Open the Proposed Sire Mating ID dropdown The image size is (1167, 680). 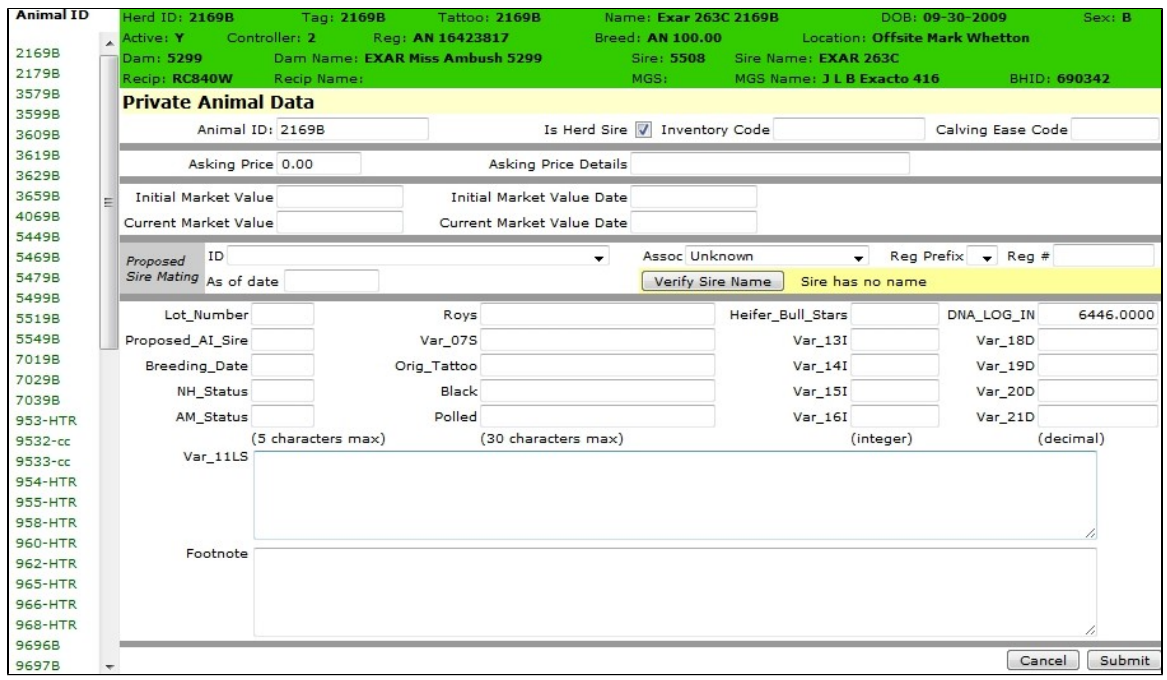coord(418,256)
